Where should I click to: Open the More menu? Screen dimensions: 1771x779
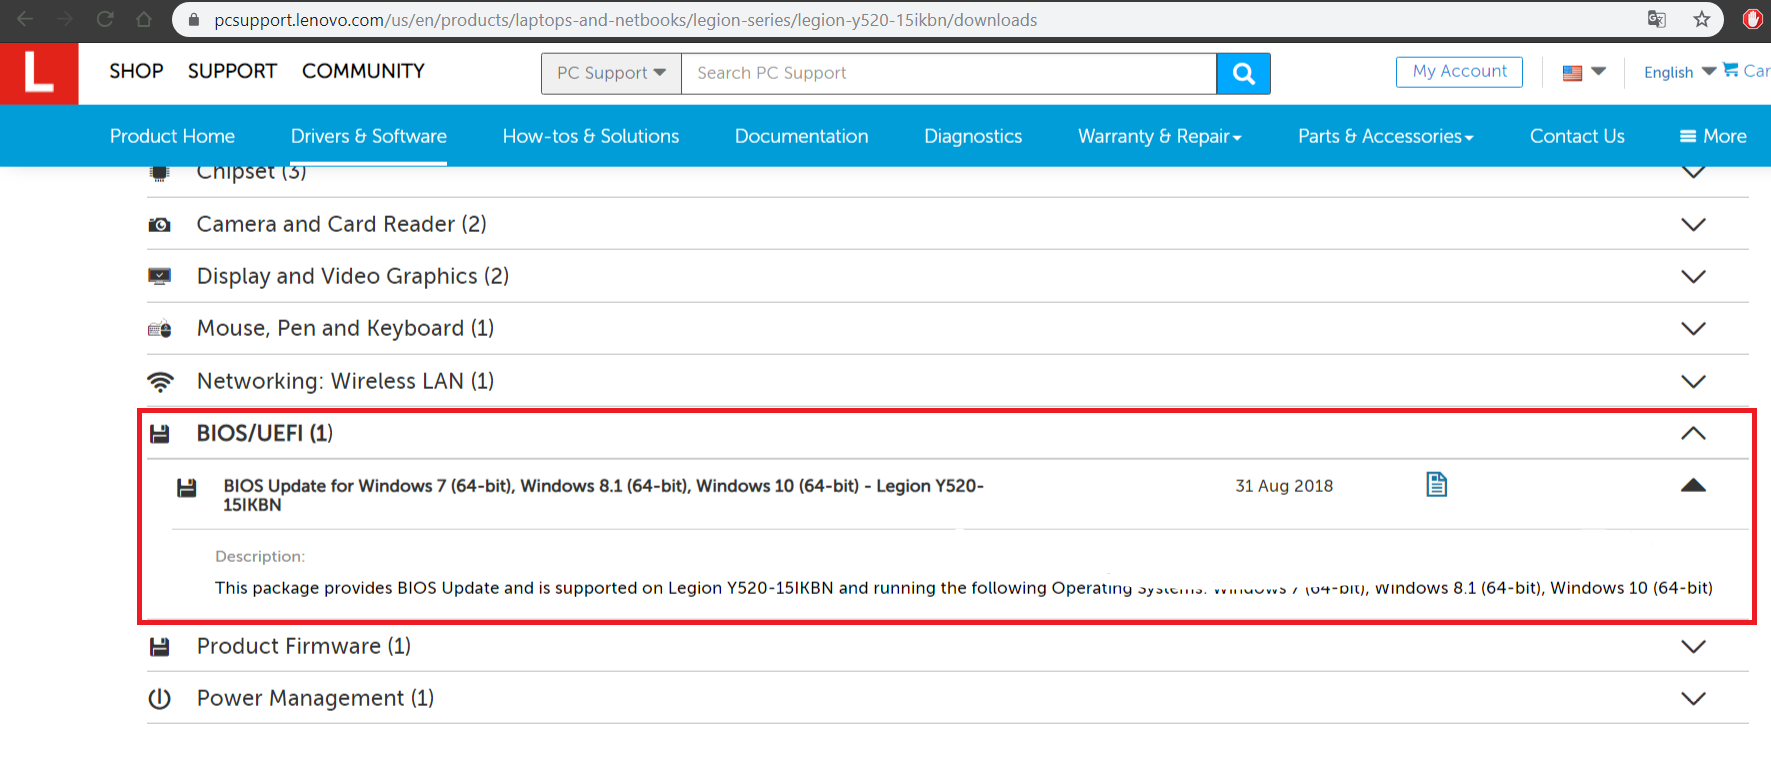(x=1713, y=136)
